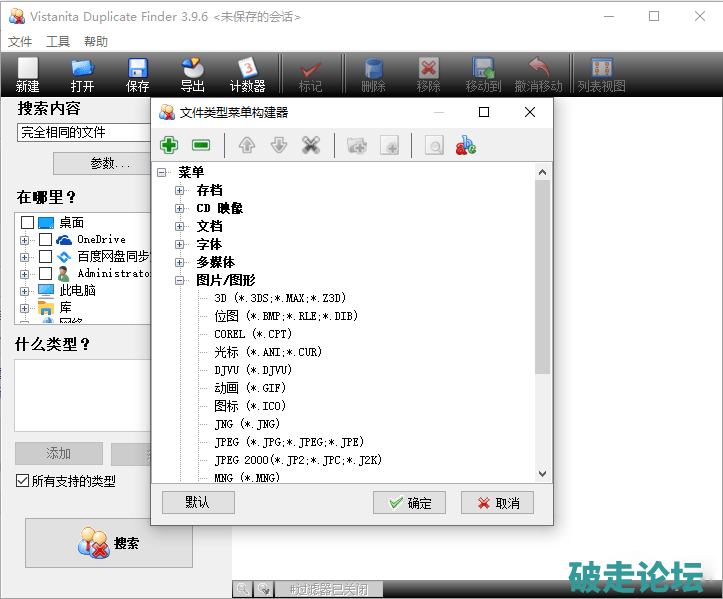Collapse the 图片/图形 tree node

coord(180,280)
